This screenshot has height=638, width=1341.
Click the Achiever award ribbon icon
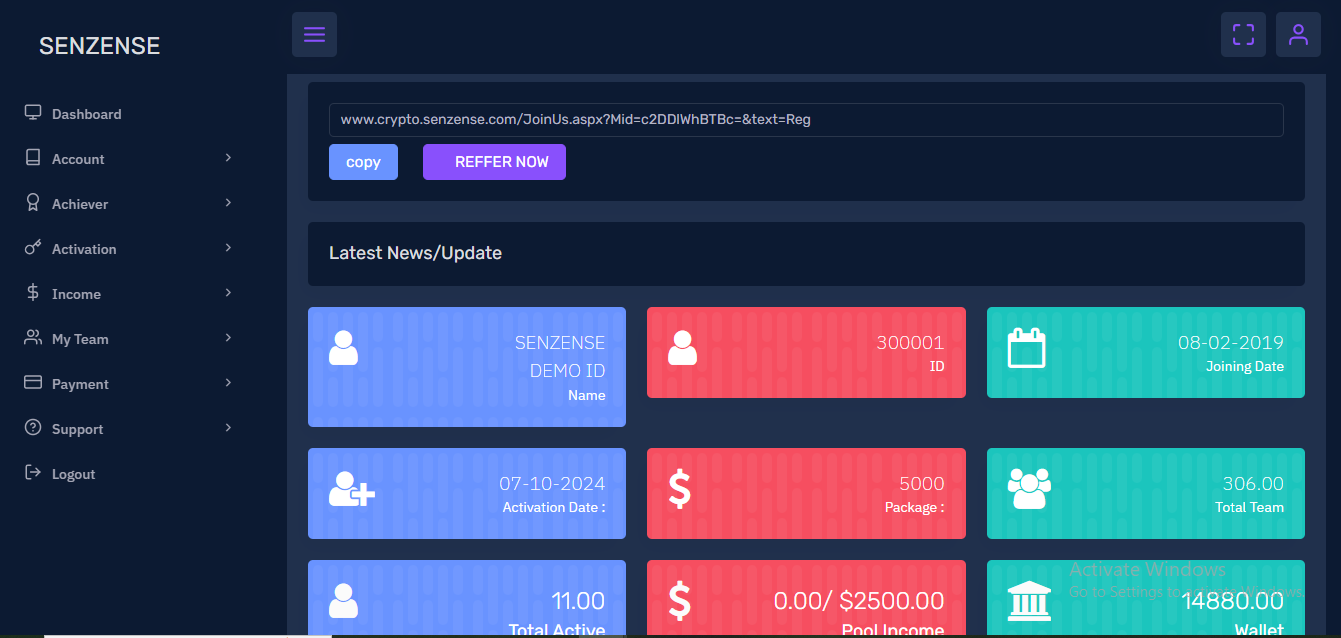[33, 202]
